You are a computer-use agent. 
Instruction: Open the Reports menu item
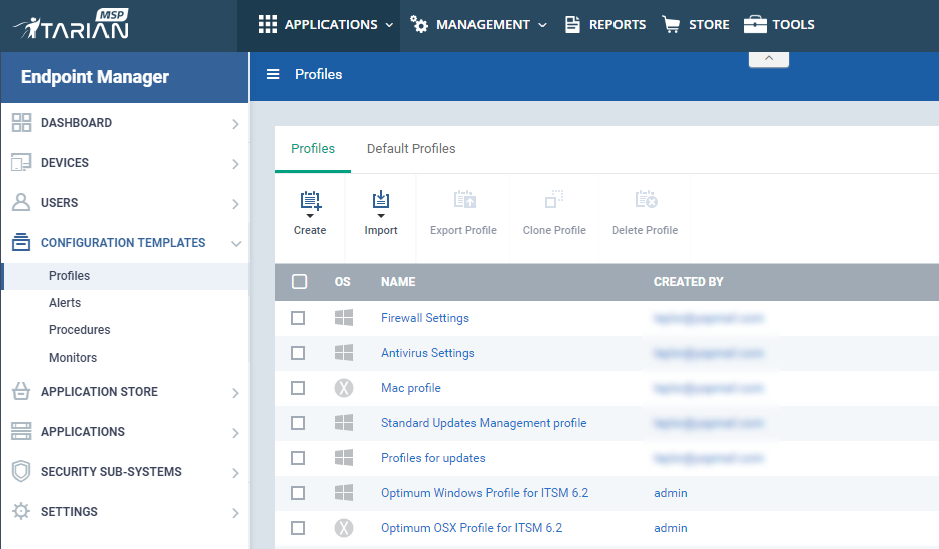[605, 25]
